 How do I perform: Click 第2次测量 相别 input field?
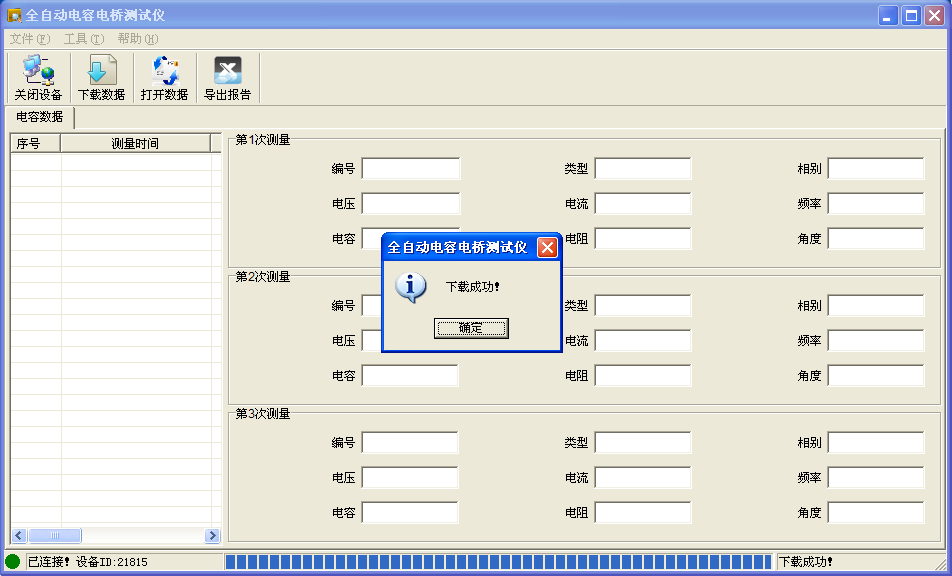[x=876, y=306]
